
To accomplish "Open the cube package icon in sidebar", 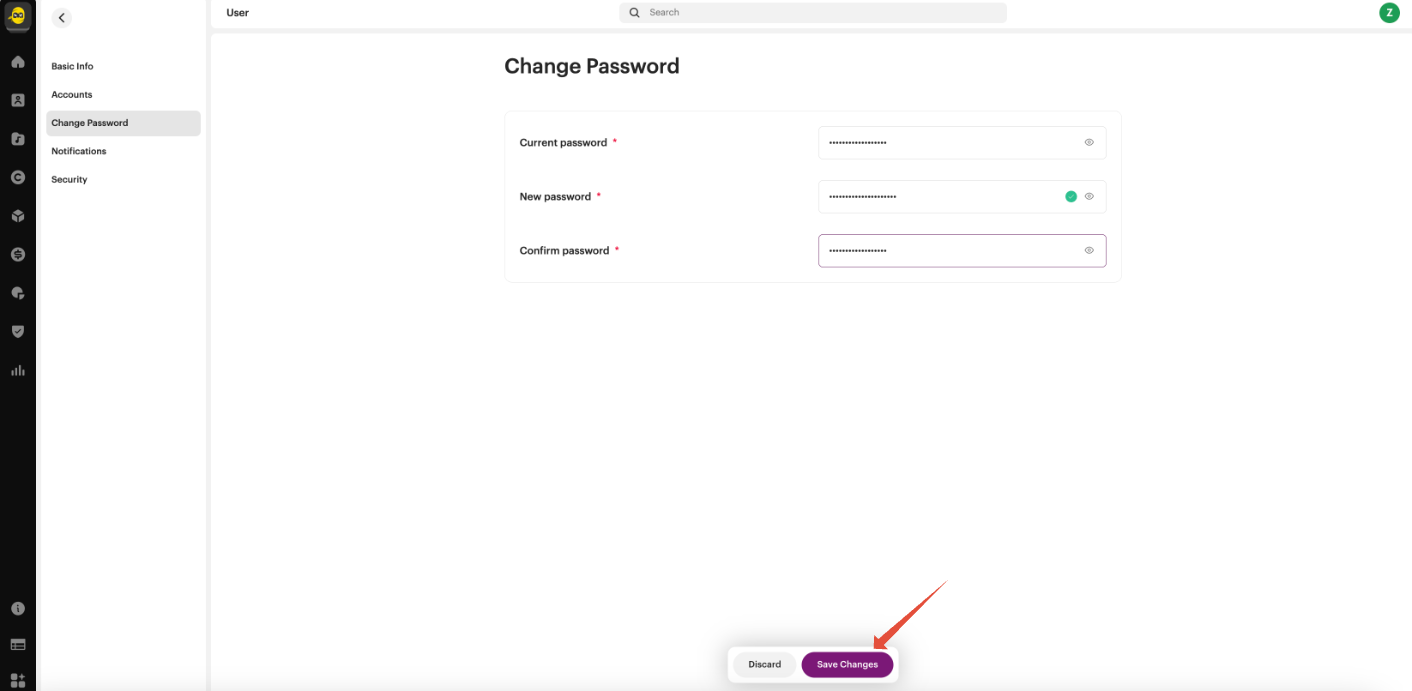I will coord(17,216).
